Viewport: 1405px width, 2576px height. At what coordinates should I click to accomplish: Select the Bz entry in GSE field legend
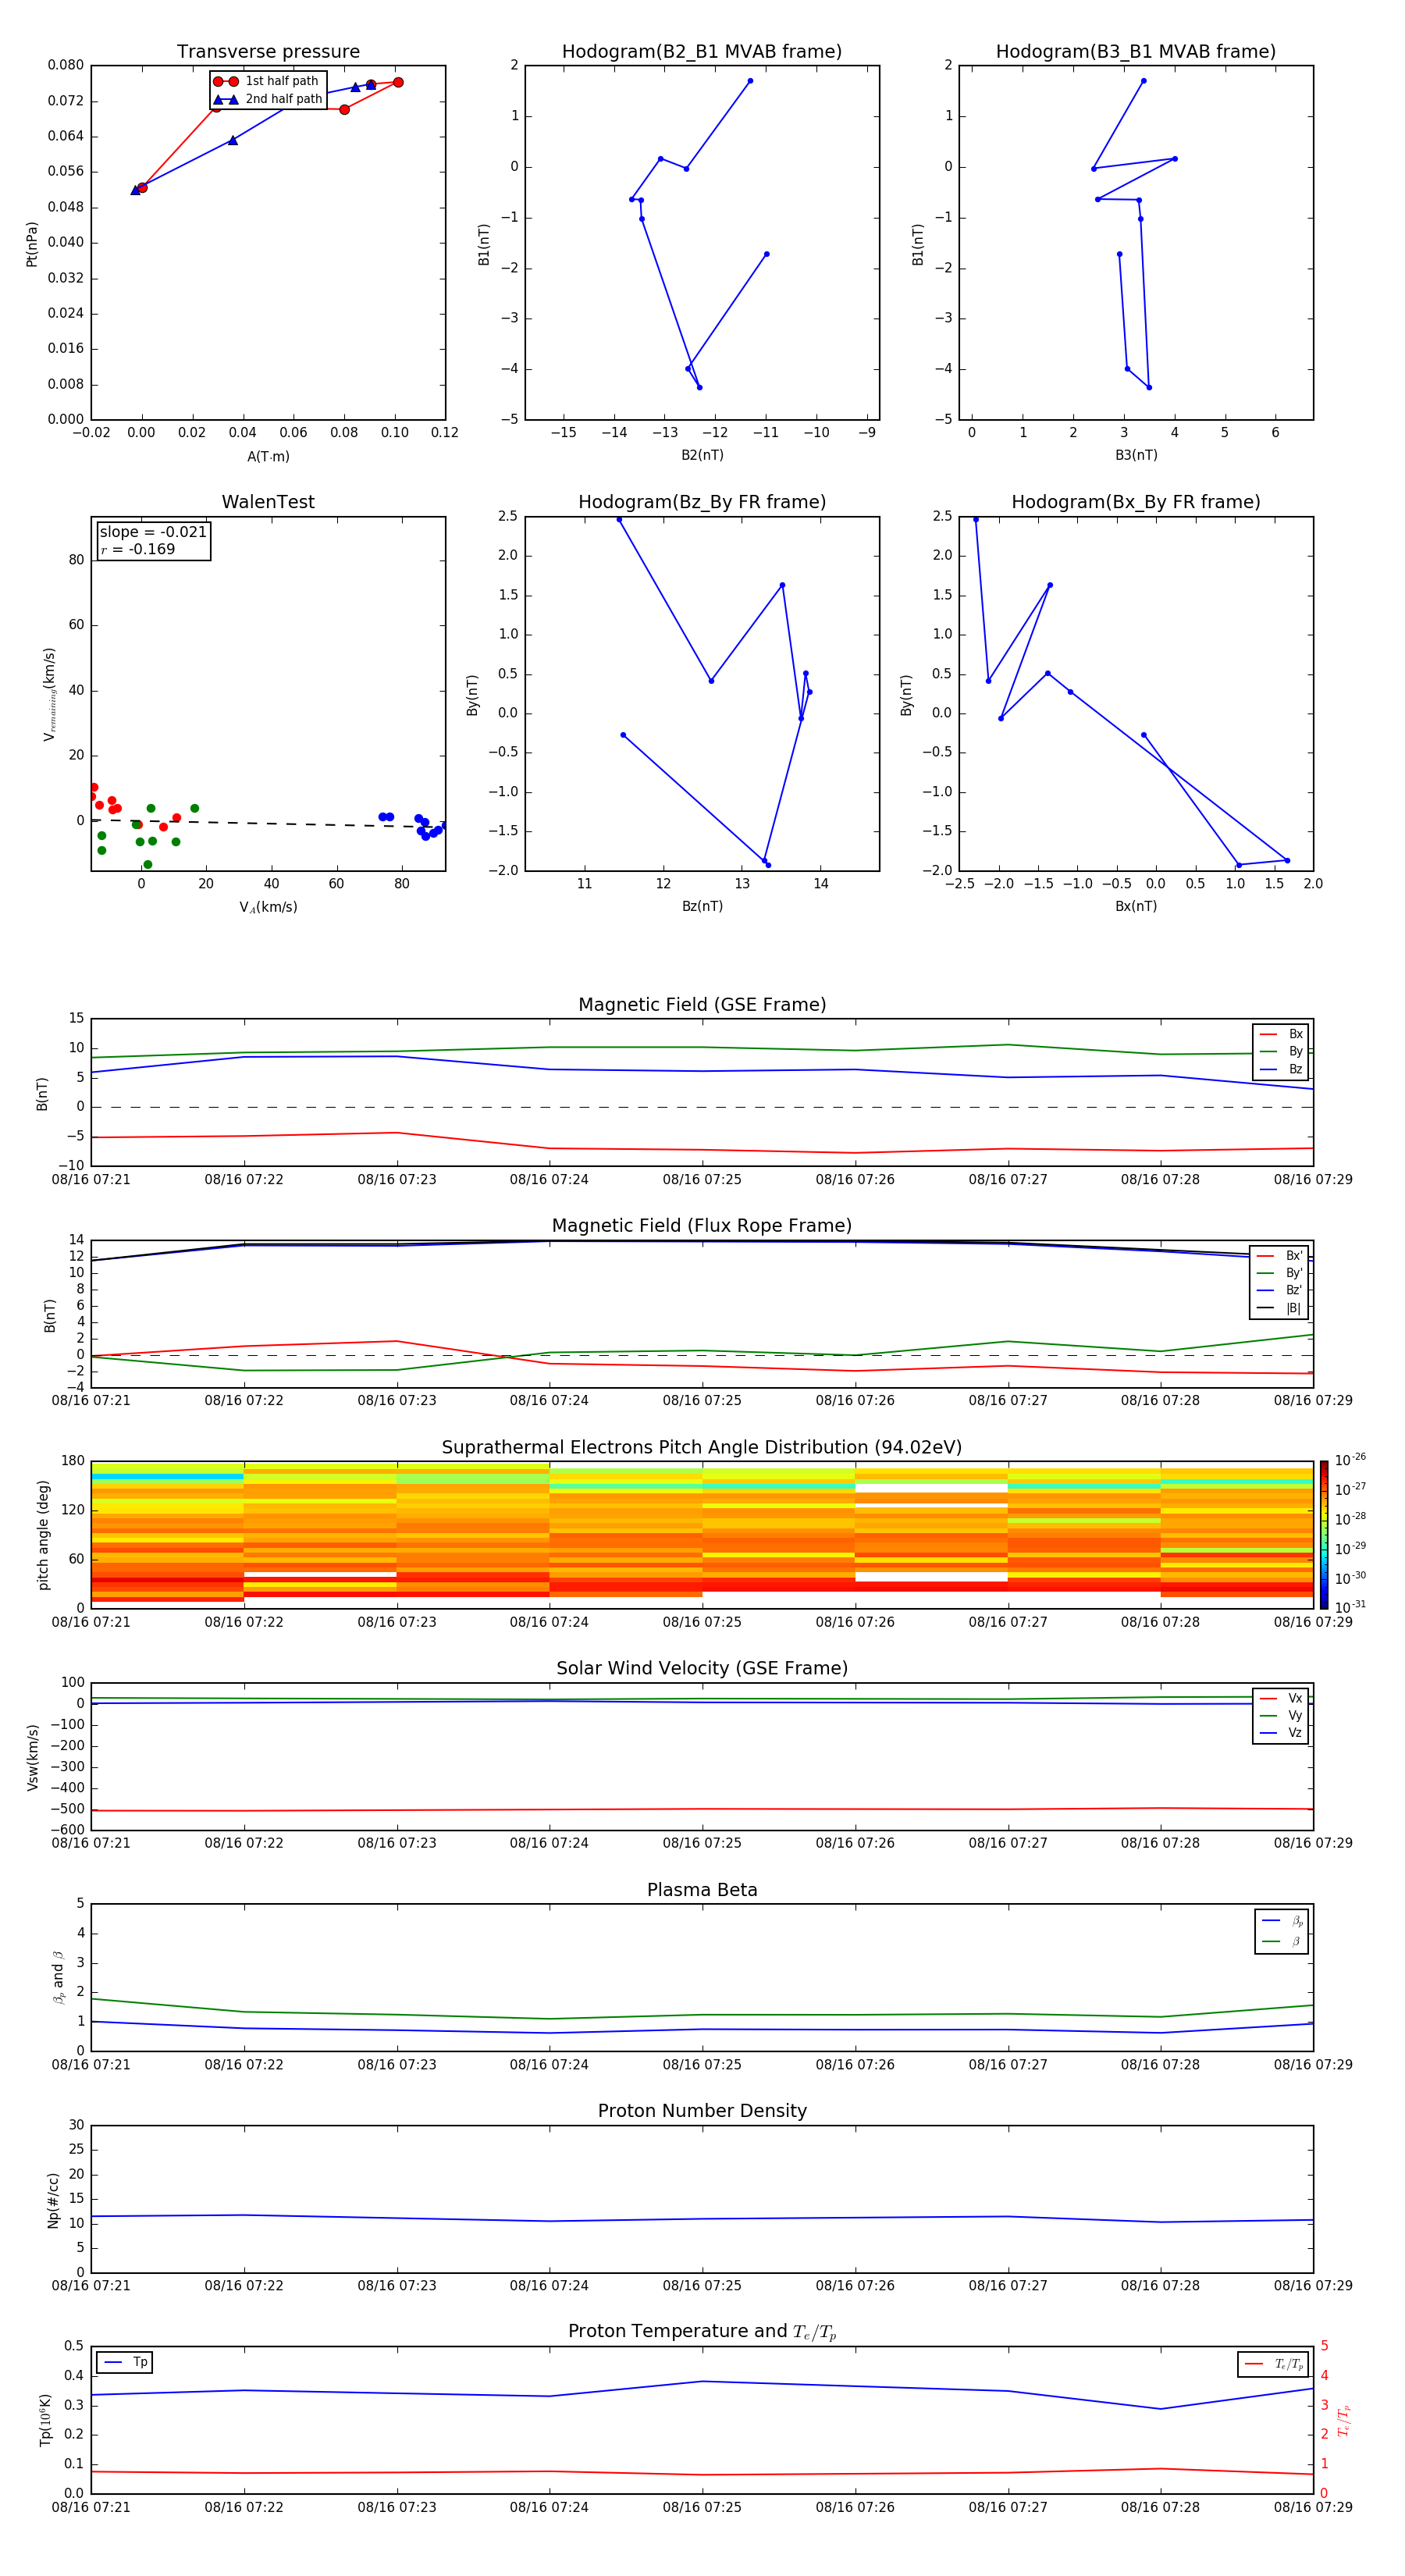(1281, 1069)
